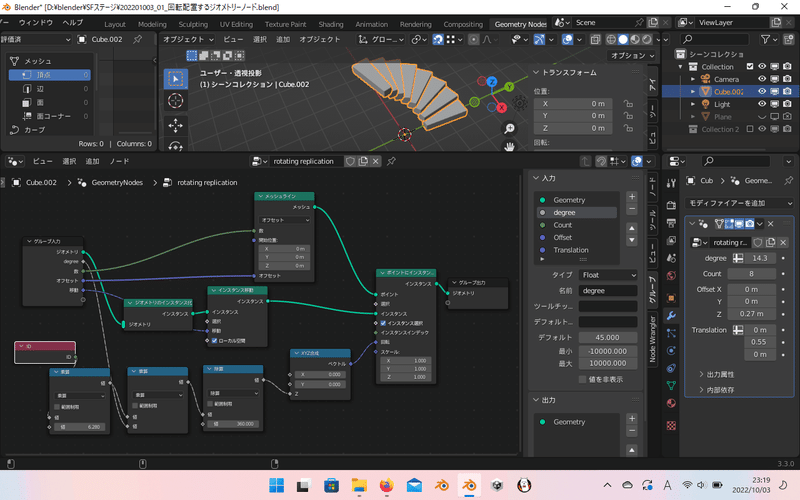Screen dimensions: 800x500
Task: Toggle Collection exclude checkbox in outliner
Action: (x=749, y=66)
